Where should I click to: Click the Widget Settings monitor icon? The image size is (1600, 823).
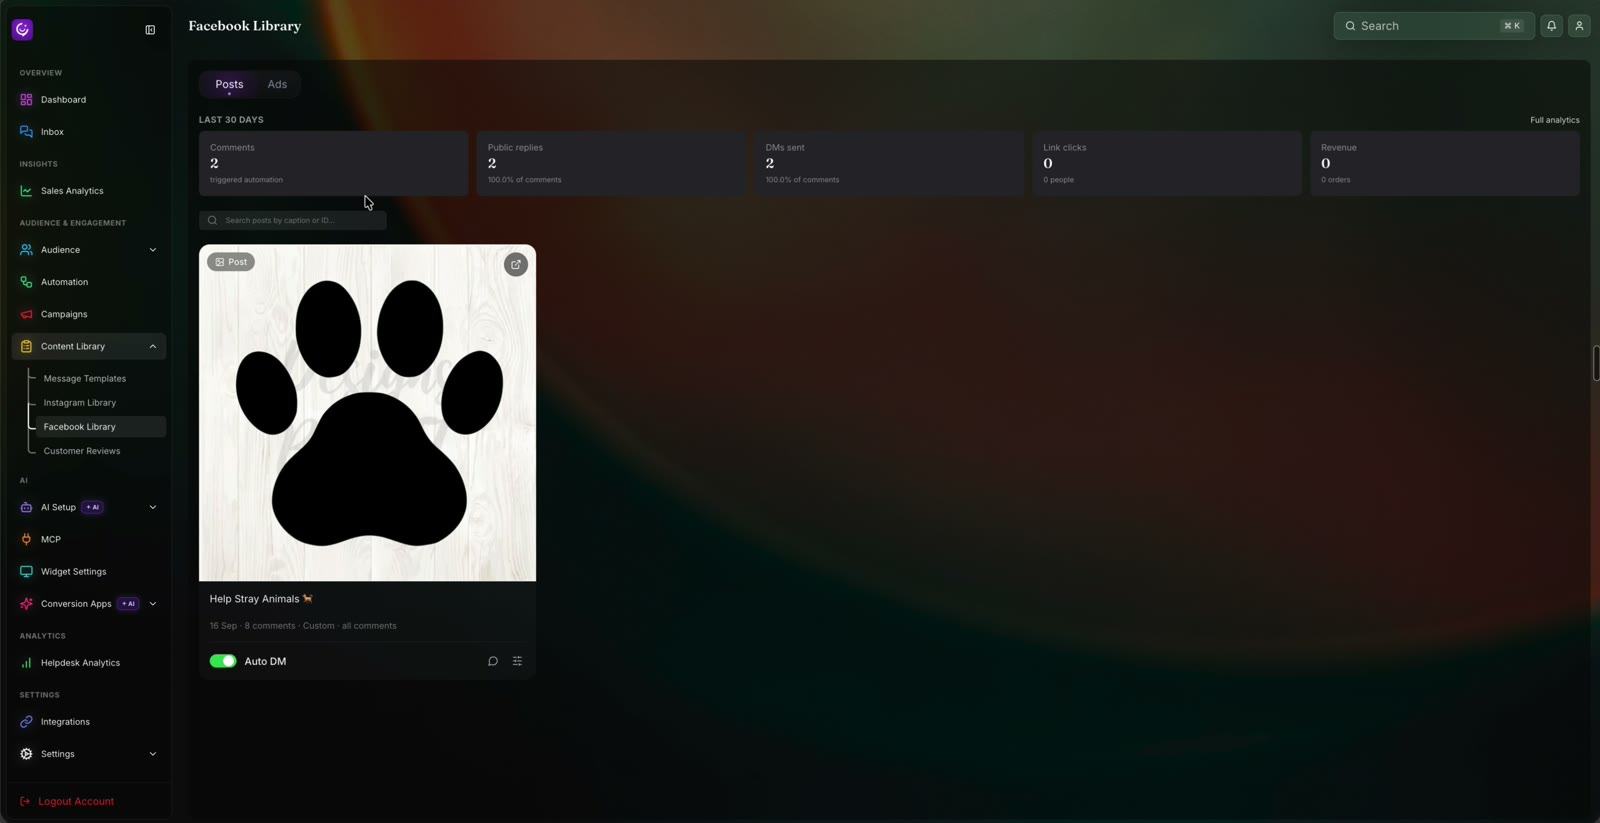point(26,572)
